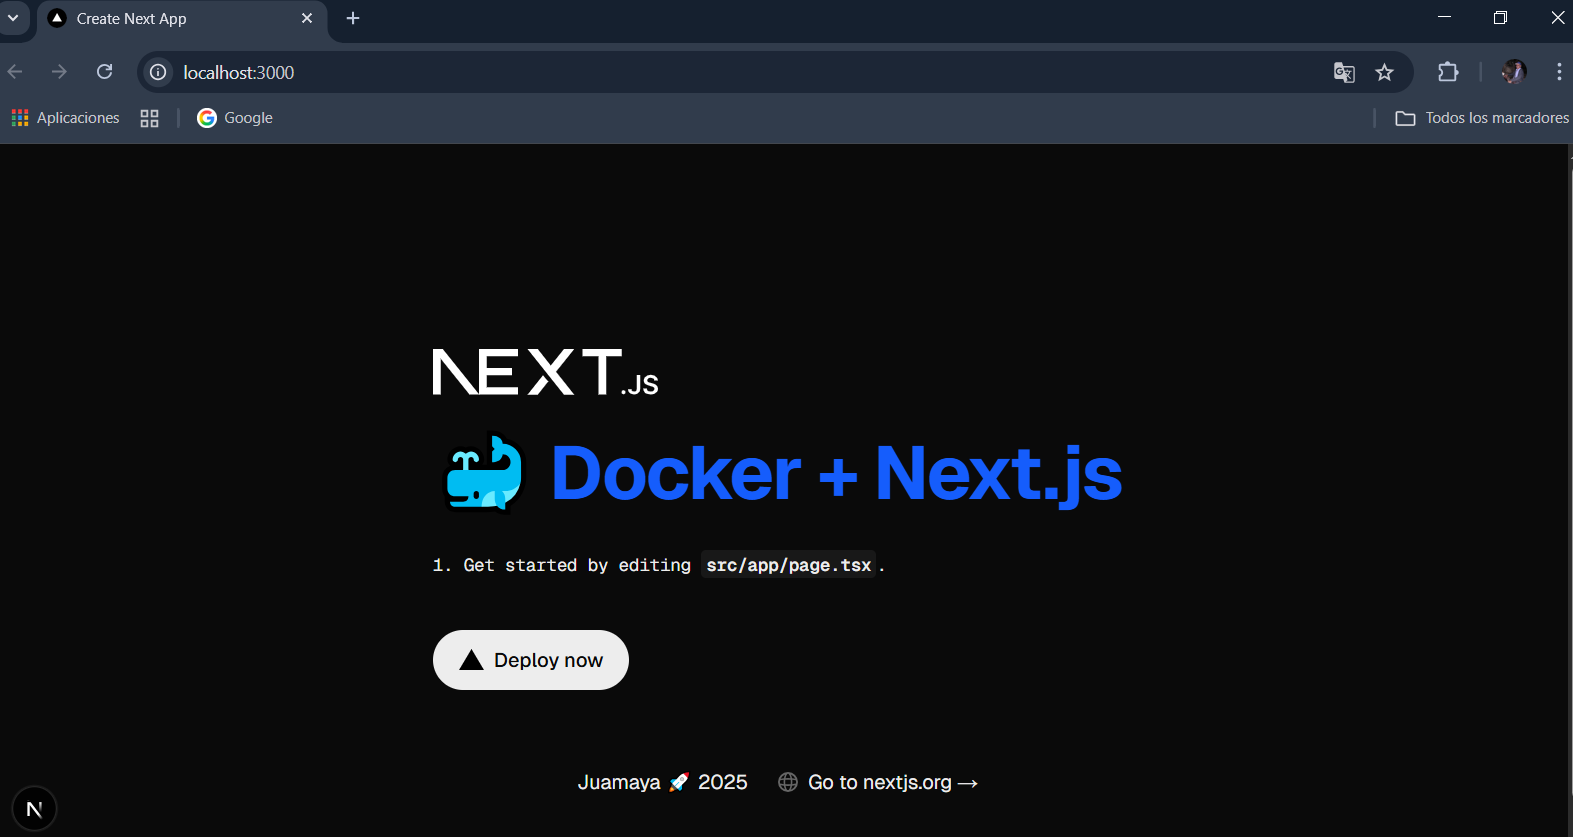Viewport: 1573px width, 837px height.
Task: Click the Get started by editing text
Action: coord(577,565)
